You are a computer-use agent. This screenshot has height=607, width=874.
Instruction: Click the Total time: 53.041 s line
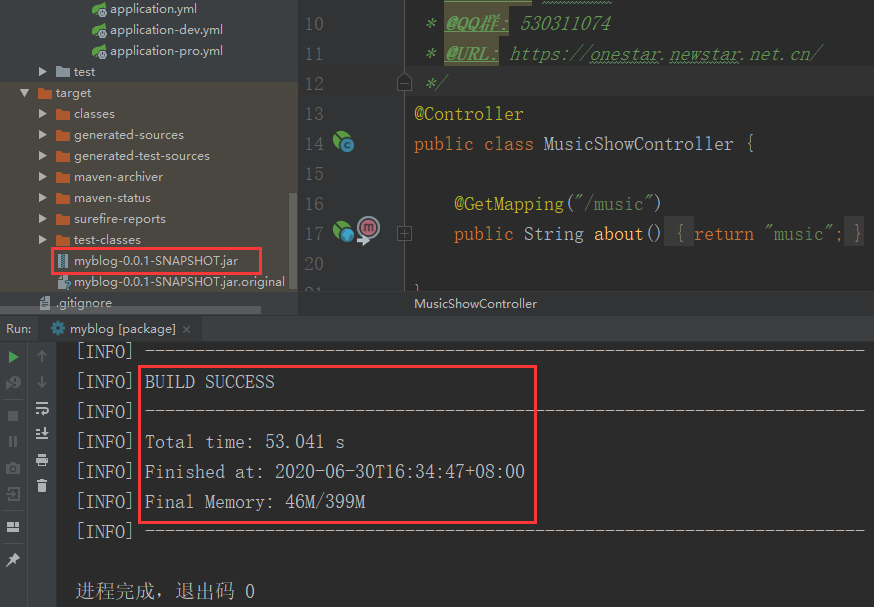point(245,442)
